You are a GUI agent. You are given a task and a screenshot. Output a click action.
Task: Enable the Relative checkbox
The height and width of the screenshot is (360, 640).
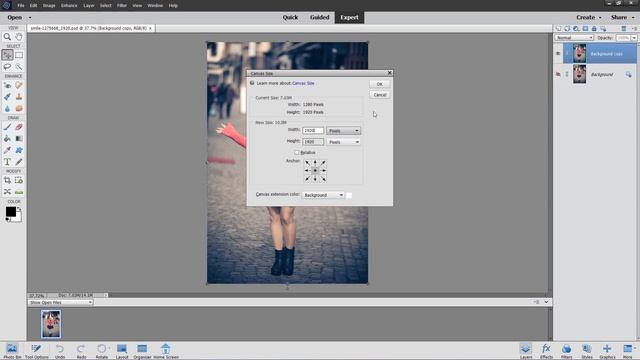[x=297, y=152]
